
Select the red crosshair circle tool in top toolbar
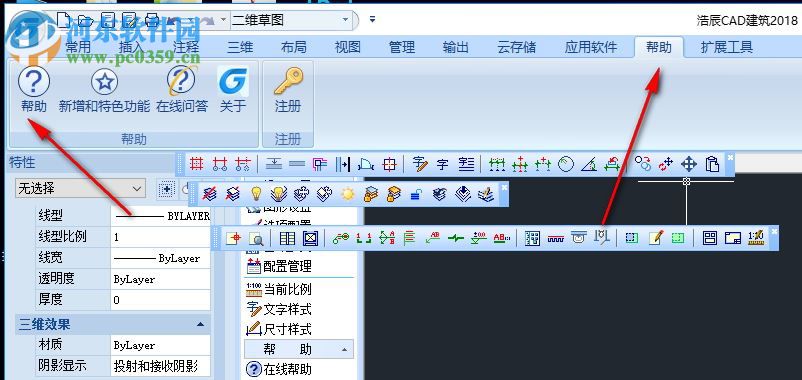coord(390,165)
